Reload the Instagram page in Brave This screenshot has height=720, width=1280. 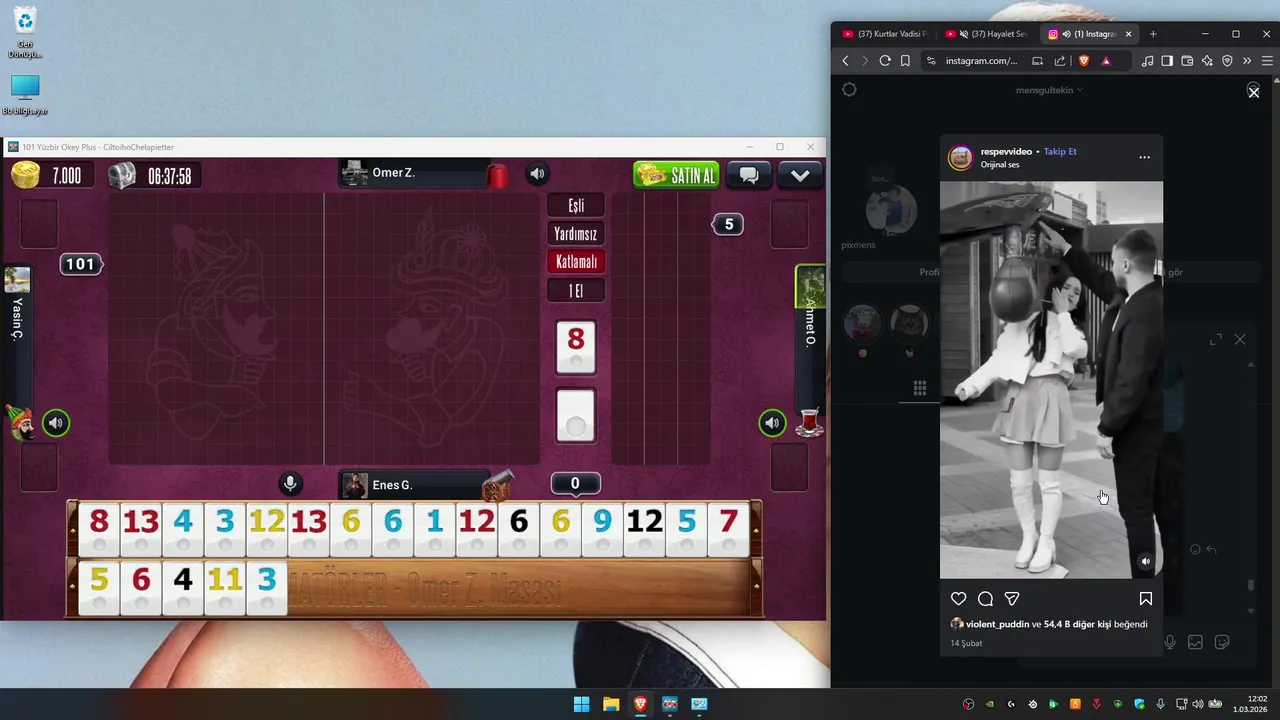pos(885,61)
